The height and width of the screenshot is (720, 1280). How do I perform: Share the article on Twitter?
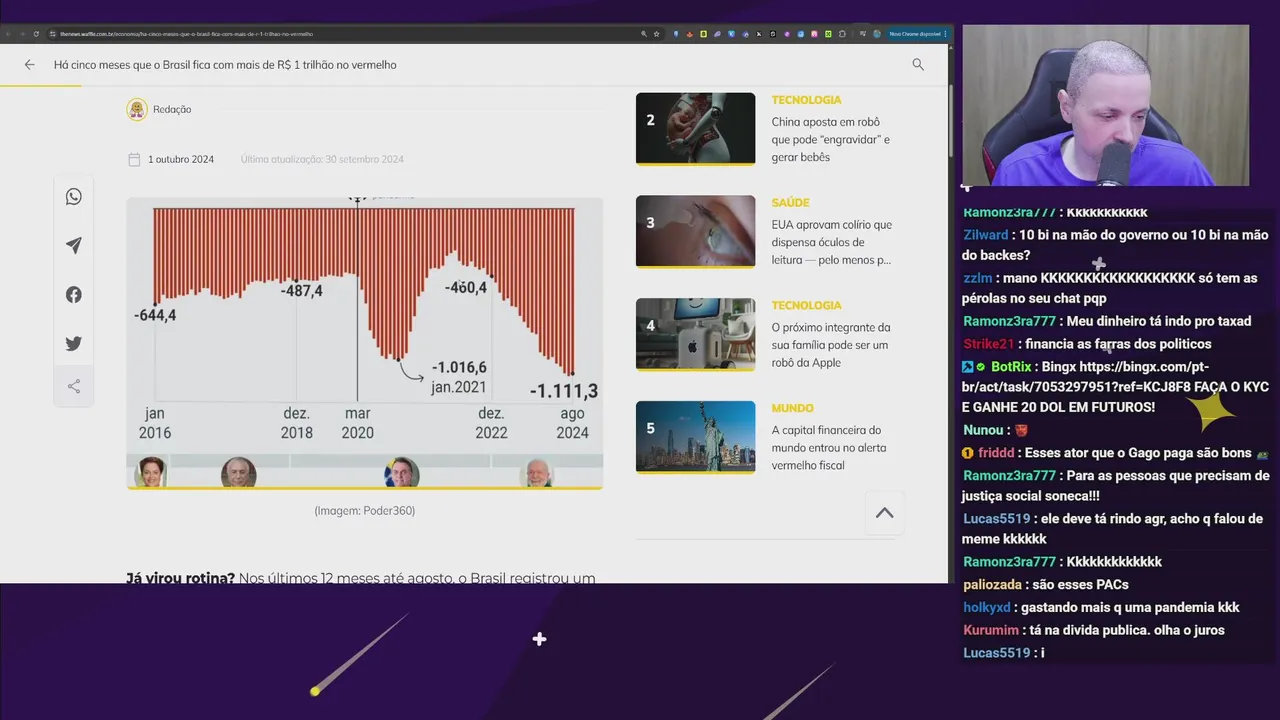[74, 343]
